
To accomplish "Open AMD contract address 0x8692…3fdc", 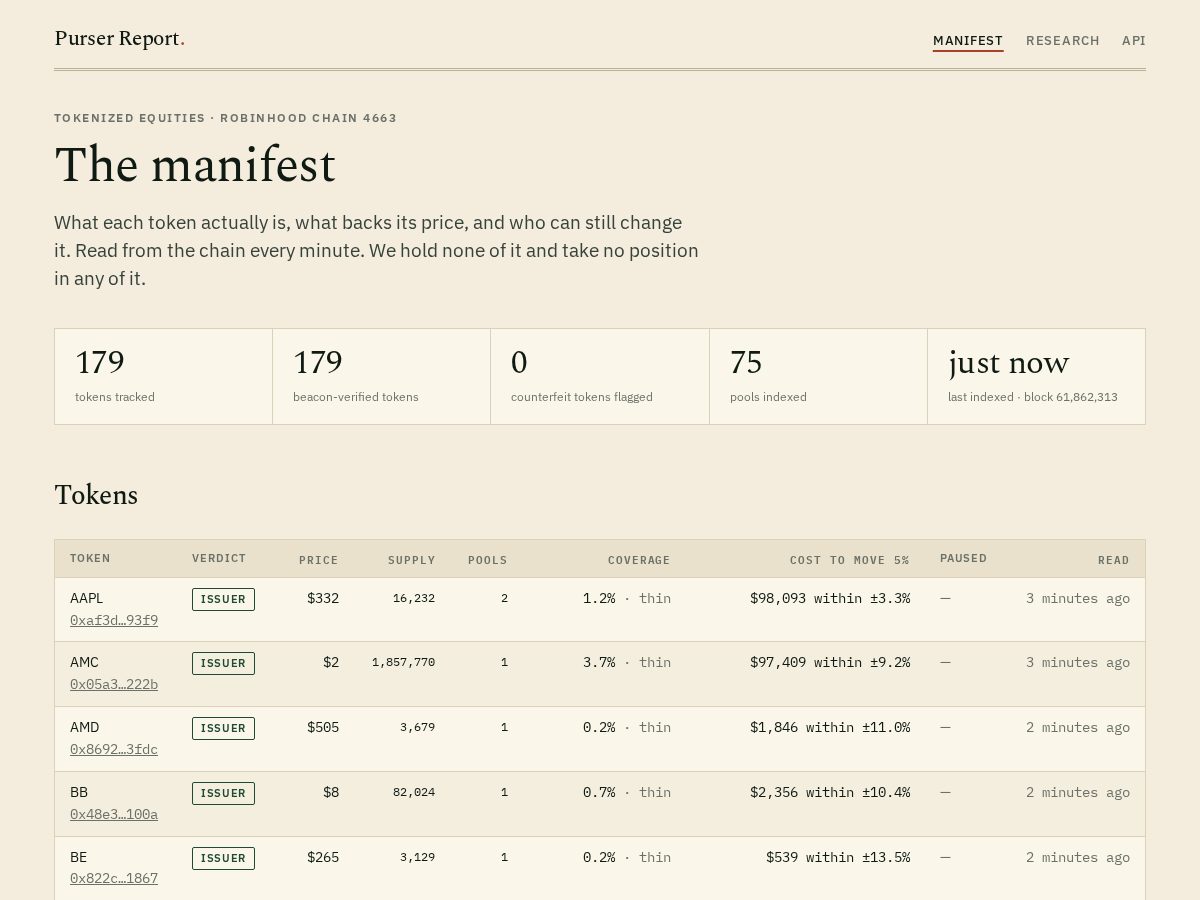I will pos(114,749).
